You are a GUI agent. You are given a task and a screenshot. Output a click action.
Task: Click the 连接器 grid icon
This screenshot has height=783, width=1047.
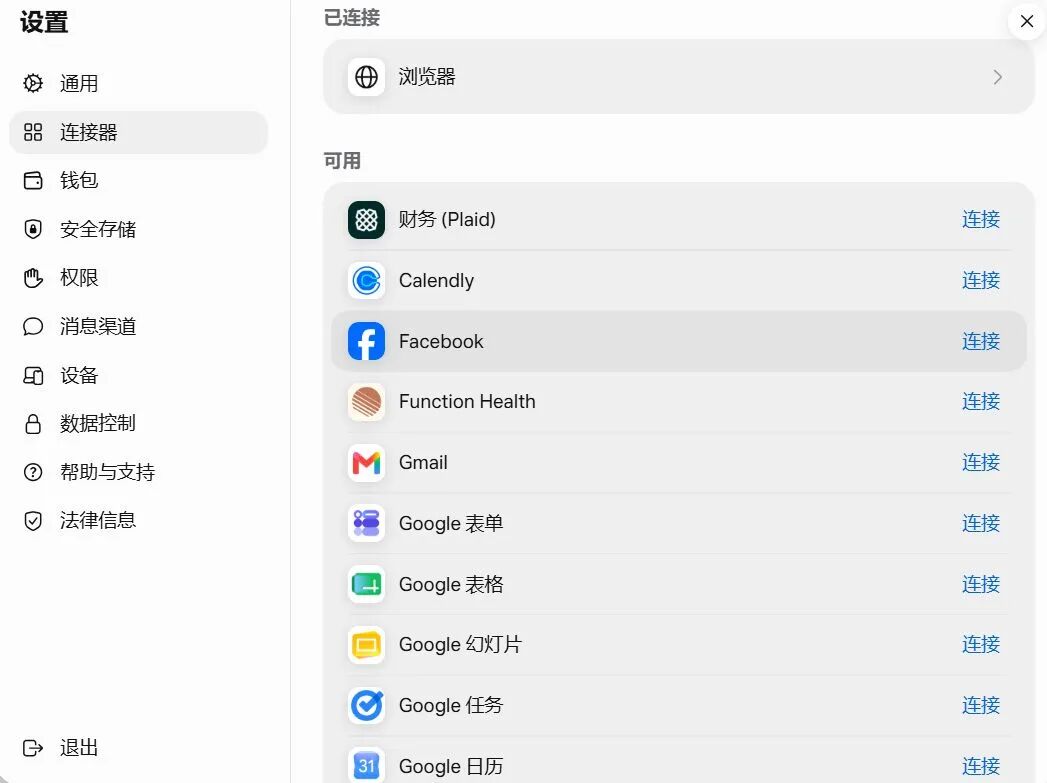pos(33,132)
